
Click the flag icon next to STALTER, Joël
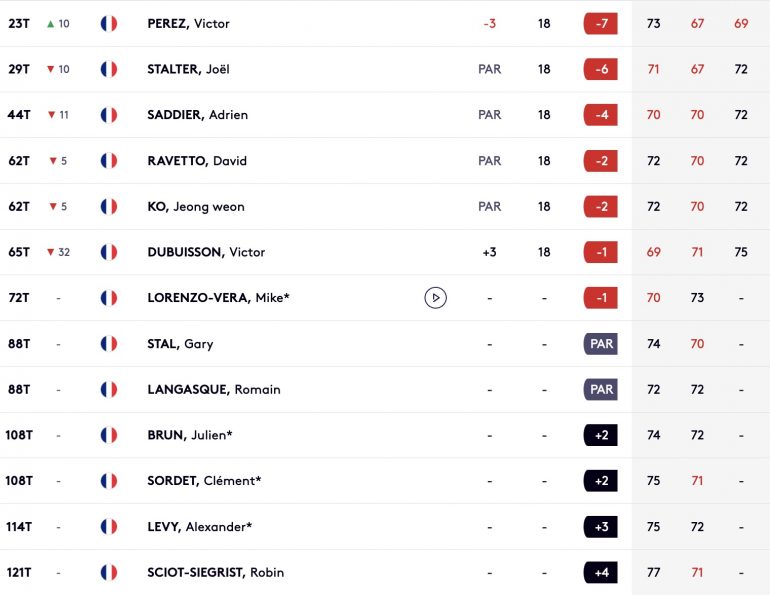tap(109, 69)
